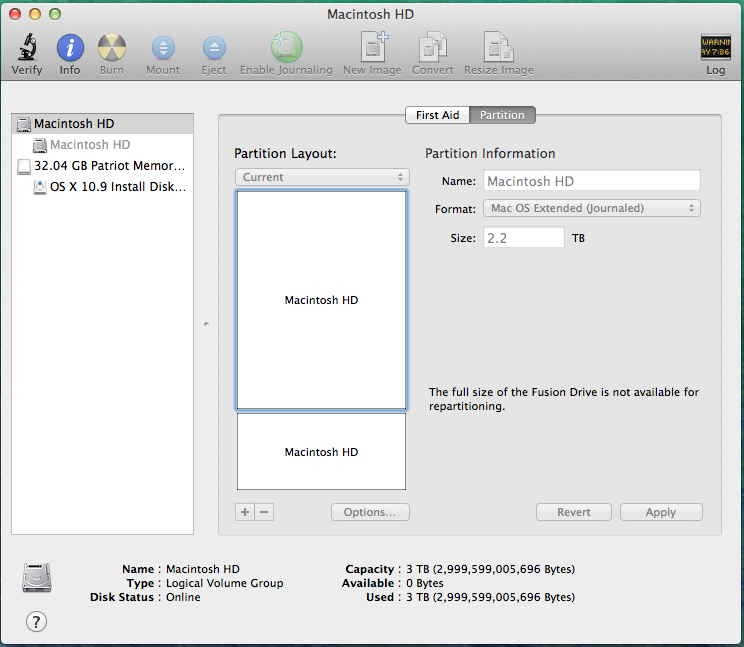Click the Available 0 Bytes text
The image size is (744, 647).
click(x=425, y=583)
